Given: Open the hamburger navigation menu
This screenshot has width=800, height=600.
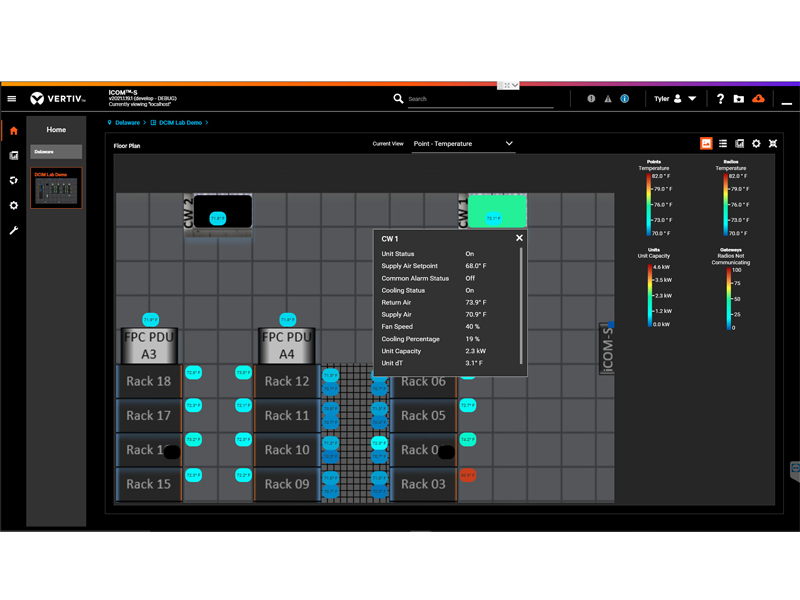Looking at the screenshot, I should pos(11,98).
